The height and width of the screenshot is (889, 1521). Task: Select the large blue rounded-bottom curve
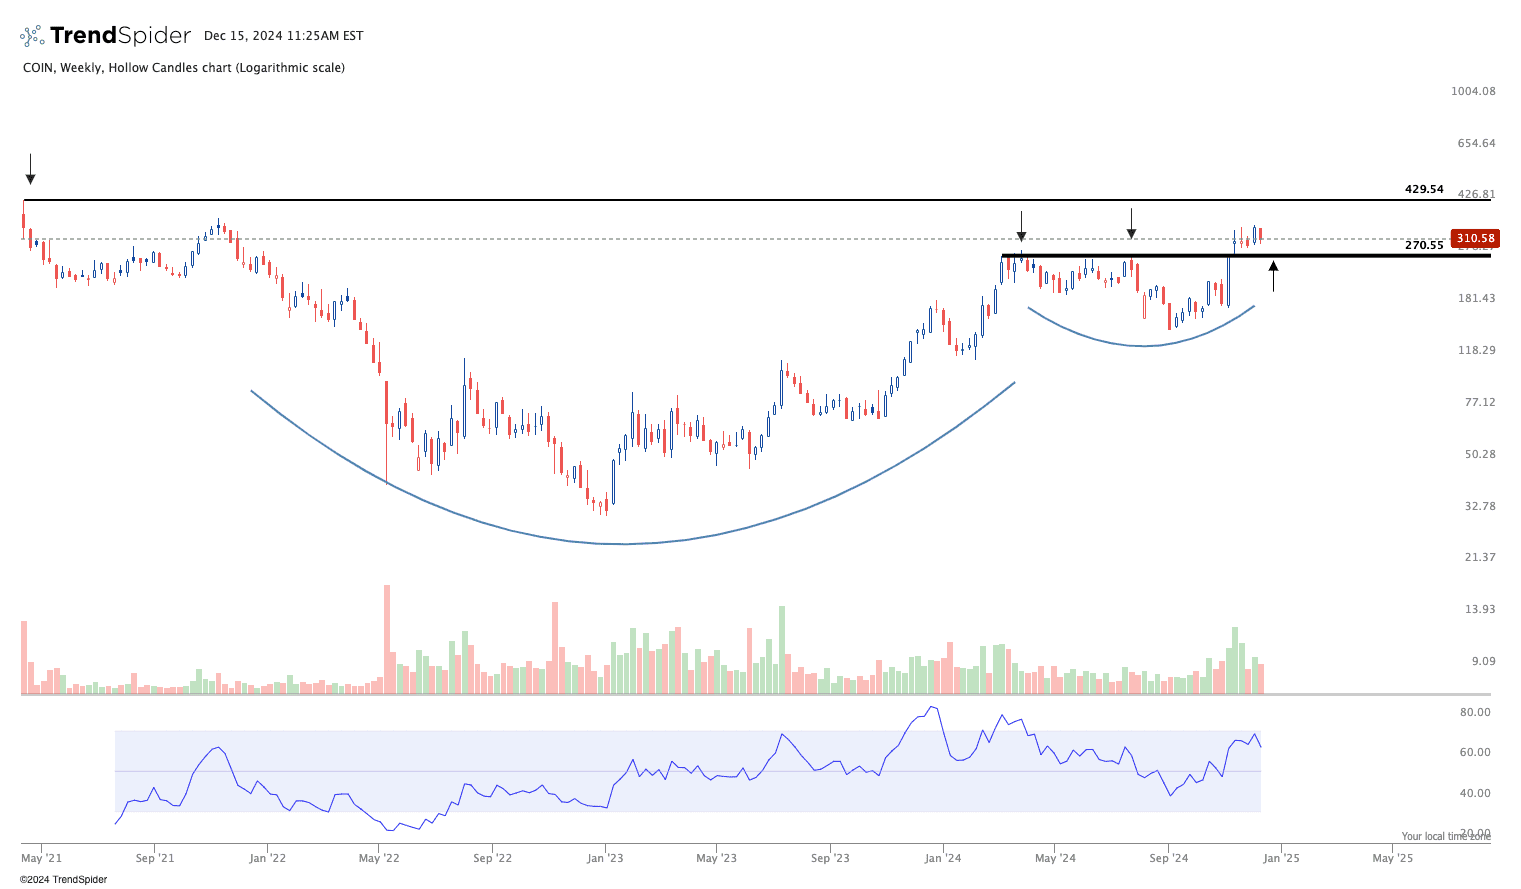626,543
